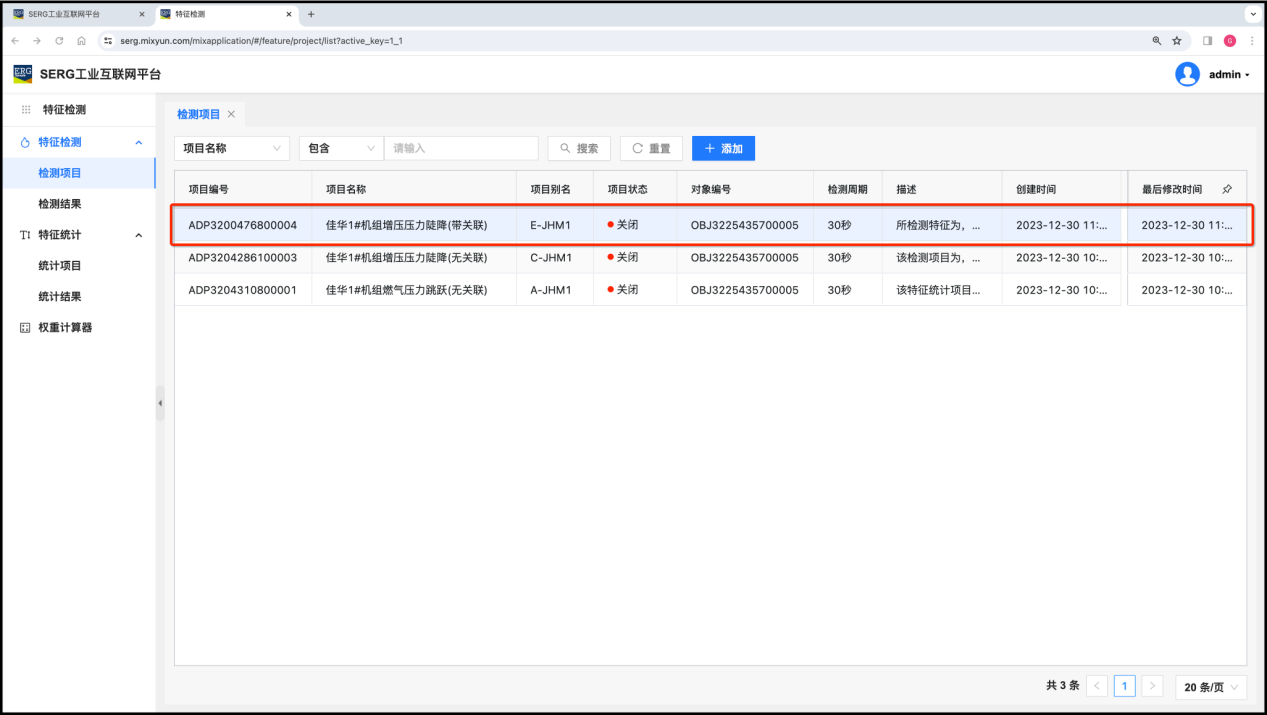The width and height of the screenshot is (1267, 715).
Task: Click the SERG platform logo
Action: click(22, 74)
